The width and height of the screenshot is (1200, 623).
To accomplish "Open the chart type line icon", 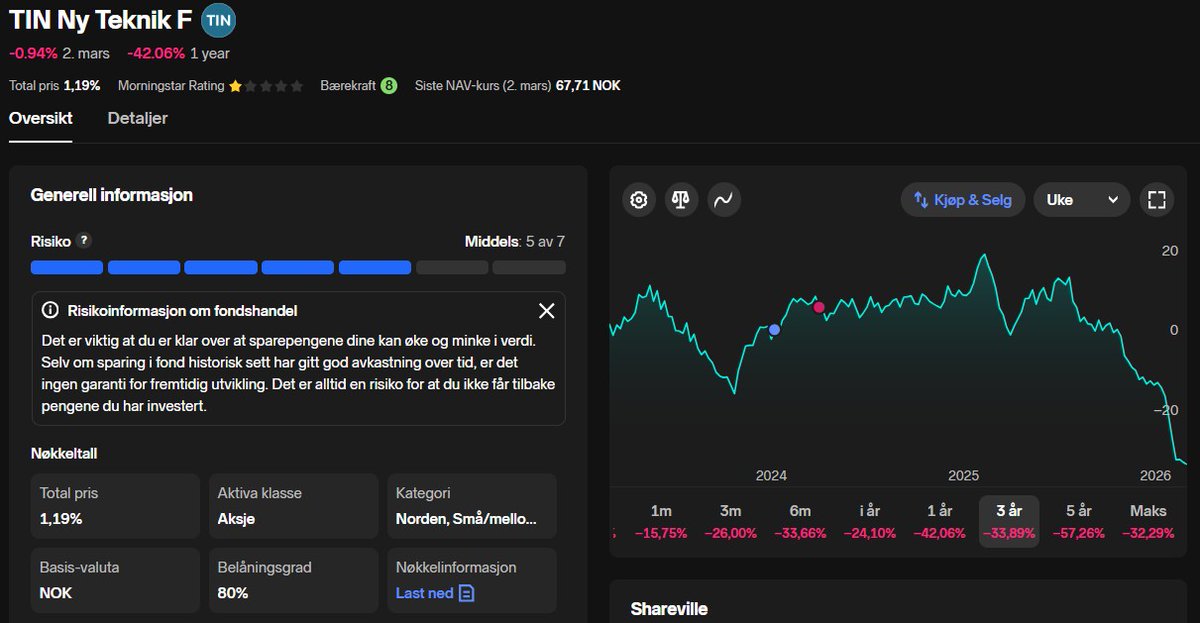I will [724, 200].
